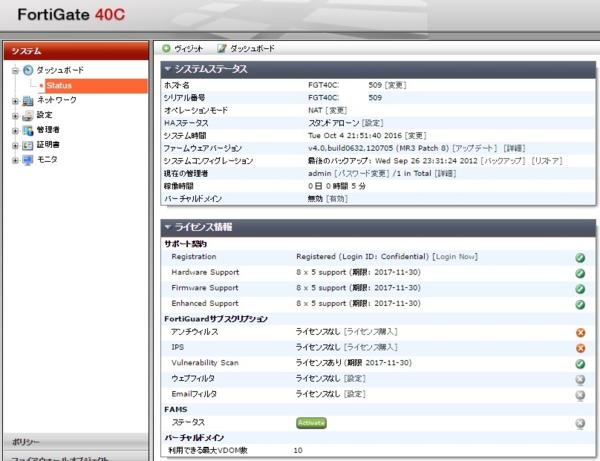
Task: Click [変更] link next to システム時間
Action: (x=416, y=135)
